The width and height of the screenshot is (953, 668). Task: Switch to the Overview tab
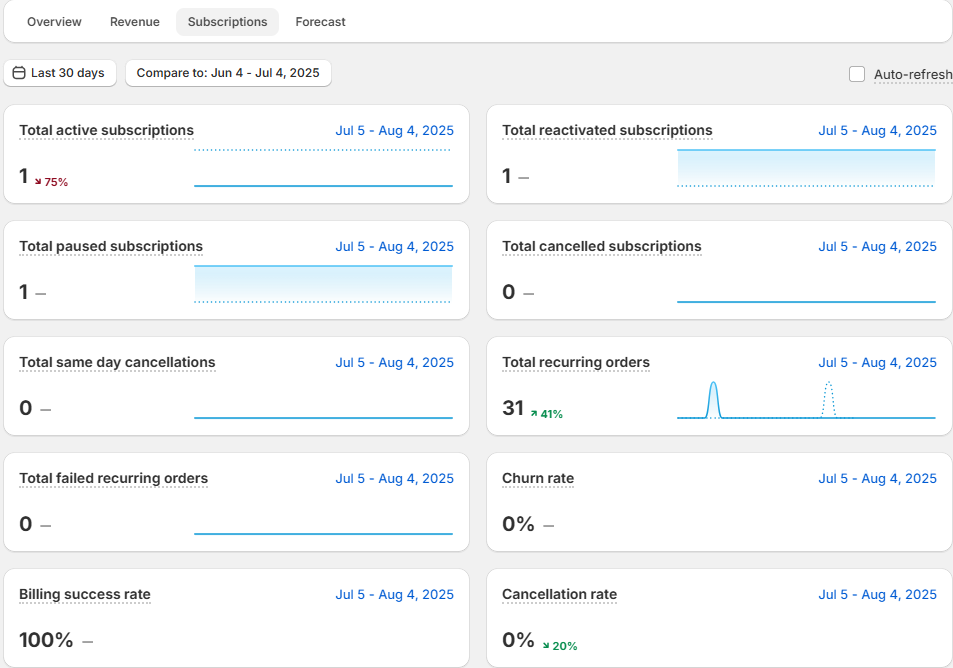[x=54, y=22]
